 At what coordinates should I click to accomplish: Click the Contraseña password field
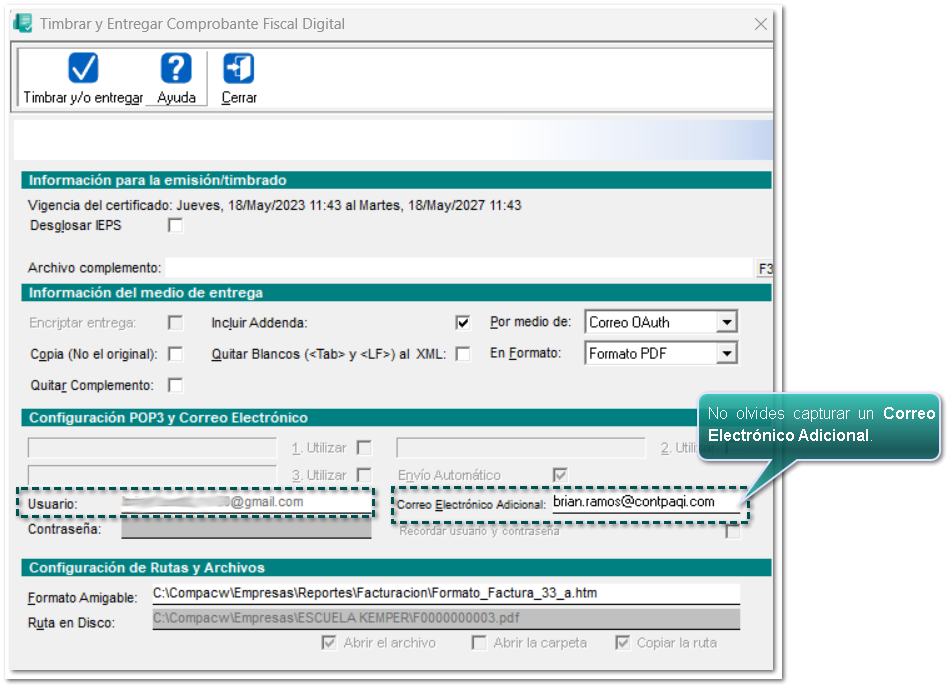(x=245, y=529)
